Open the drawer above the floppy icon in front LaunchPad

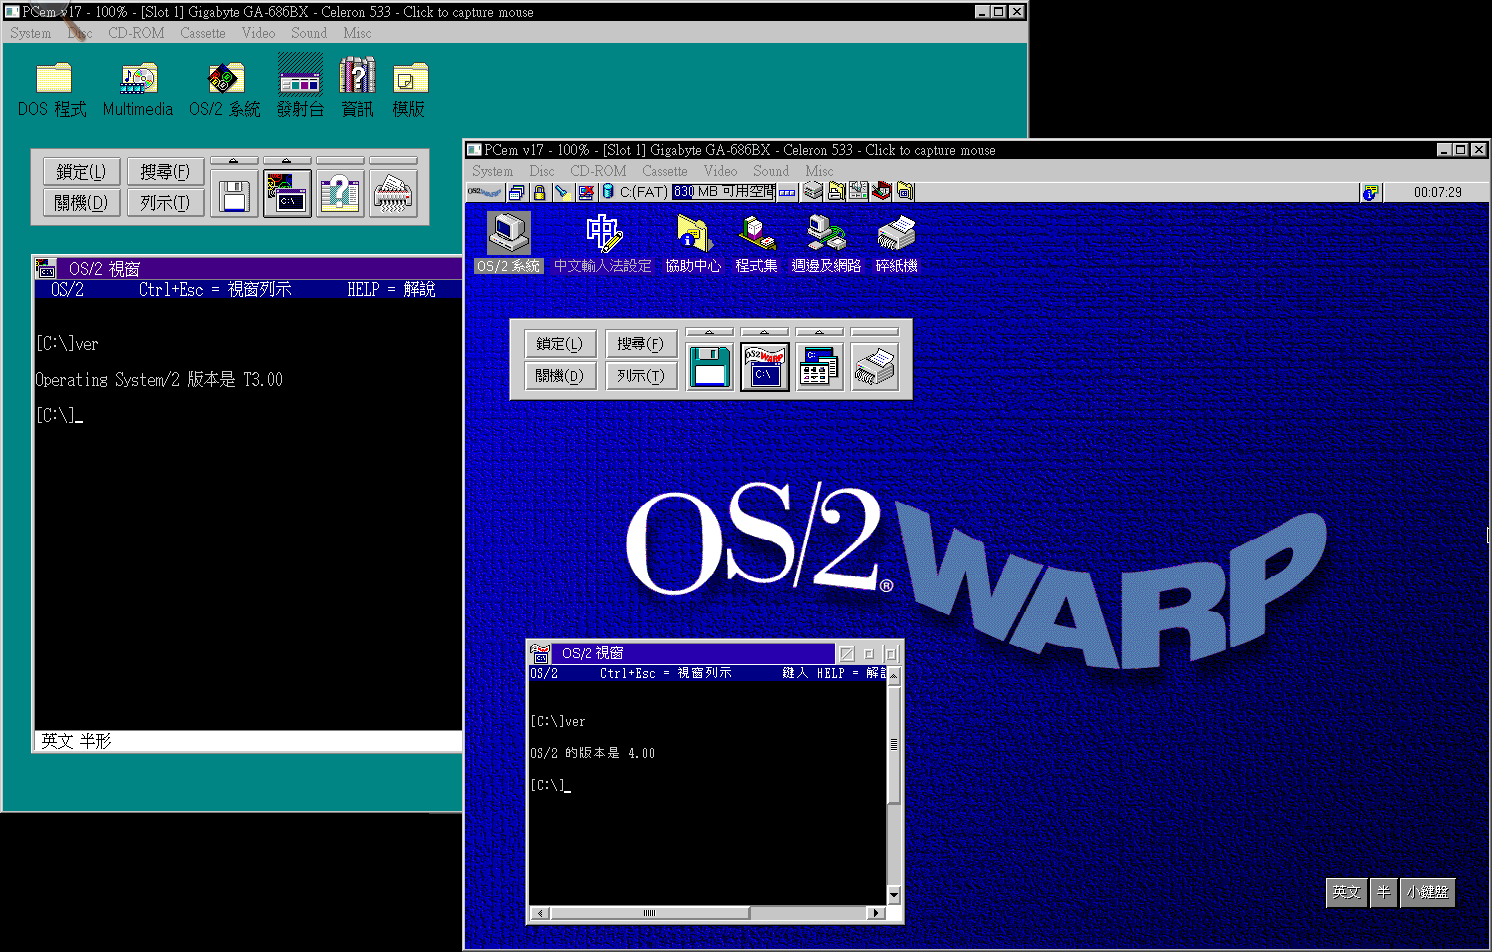coord(711,332)
